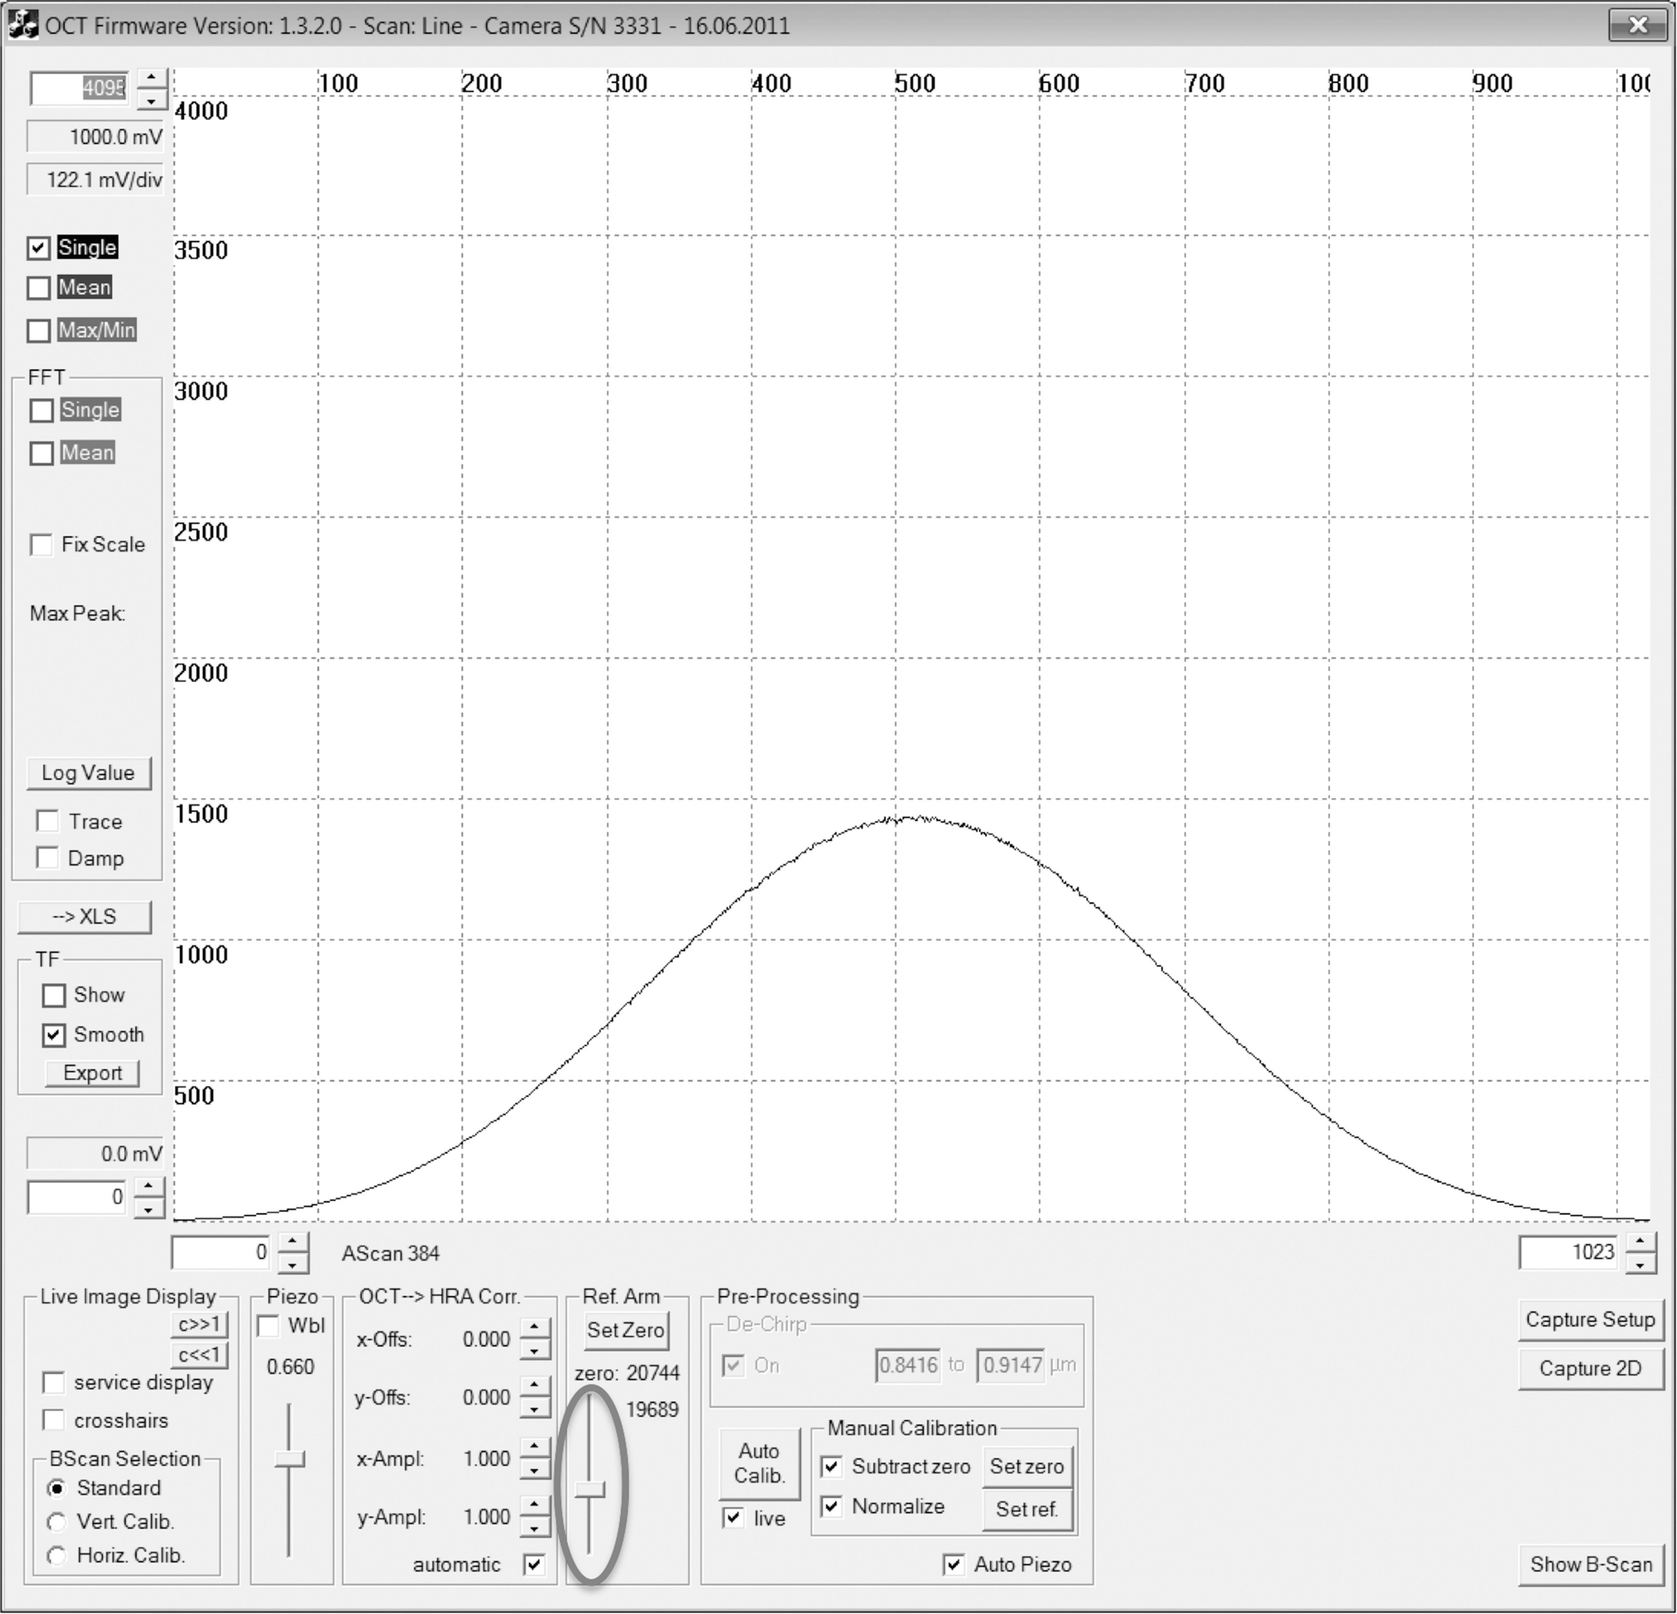Decrease the upper scale value 4095
Image resolution: width=1677 pixels, height=1614 pixels.
pos(151,100)
